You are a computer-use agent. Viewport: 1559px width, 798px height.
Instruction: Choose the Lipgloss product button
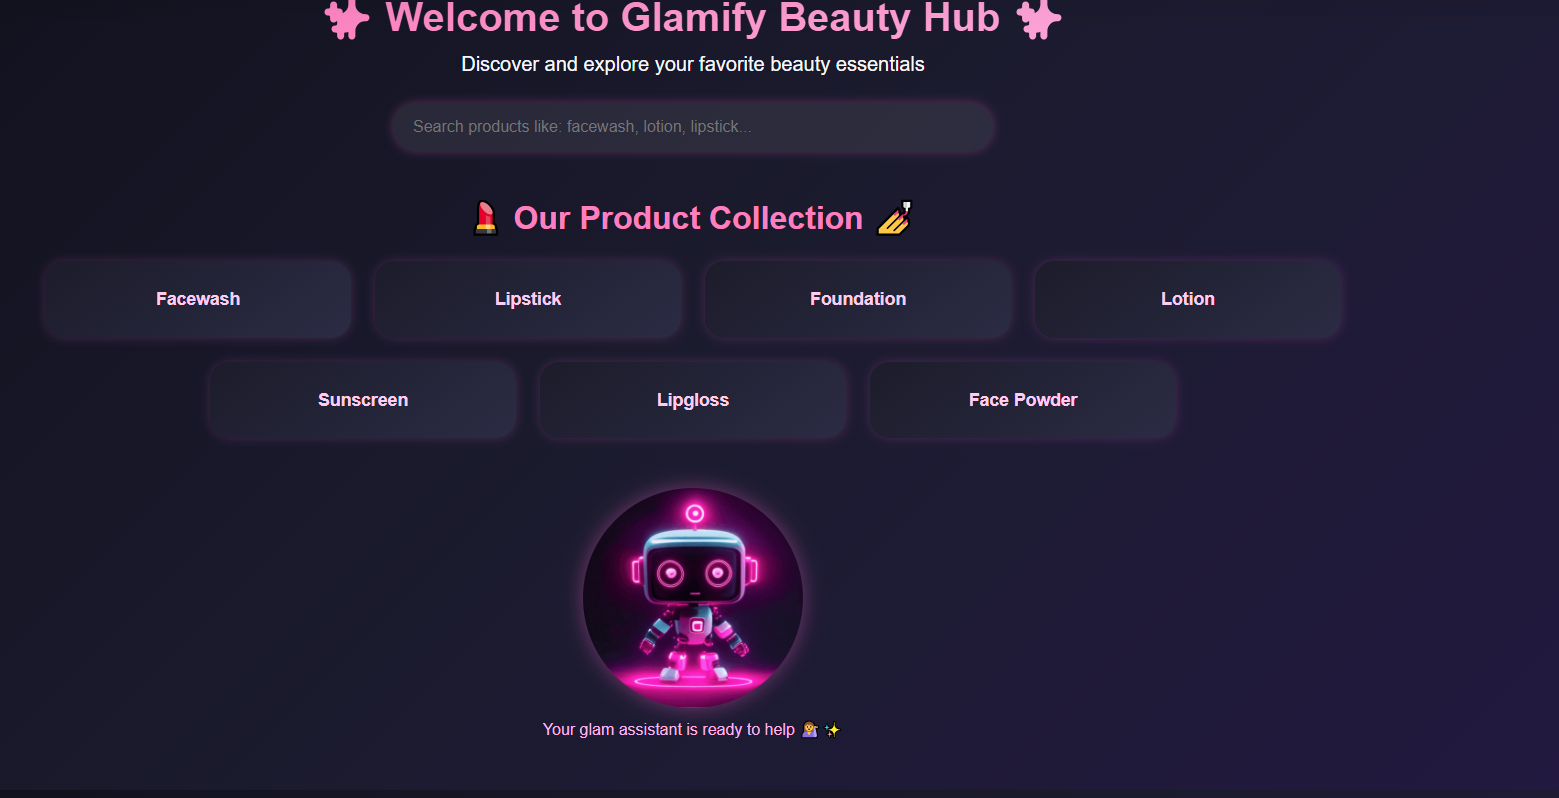[x=693, y=400]
